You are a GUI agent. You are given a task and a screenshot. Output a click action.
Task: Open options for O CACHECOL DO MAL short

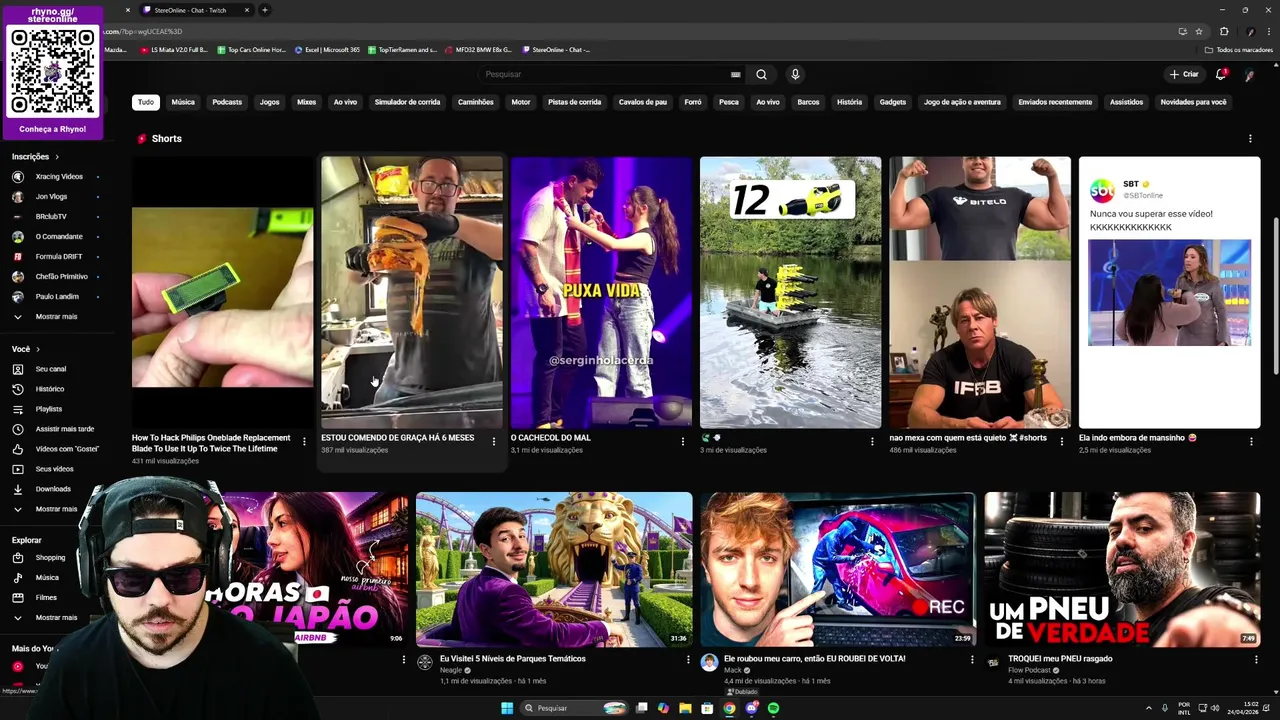click(683, 441)
